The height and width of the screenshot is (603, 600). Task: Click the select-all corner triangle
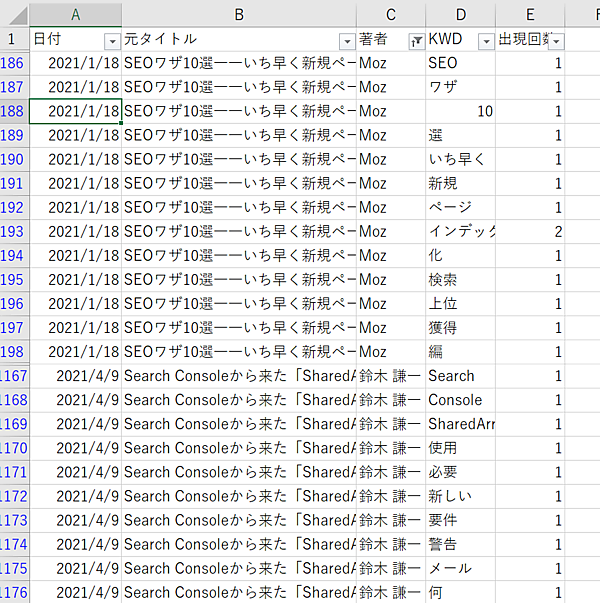click(18, 16)
